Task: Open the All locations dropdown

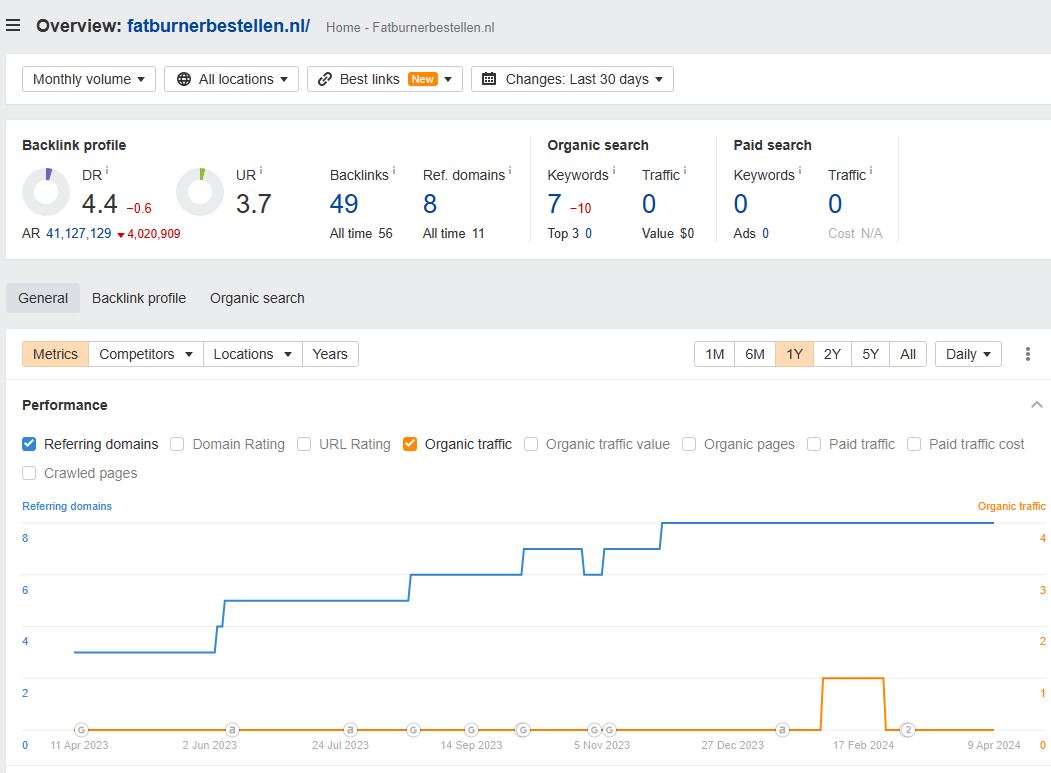Action: [231, 79]
